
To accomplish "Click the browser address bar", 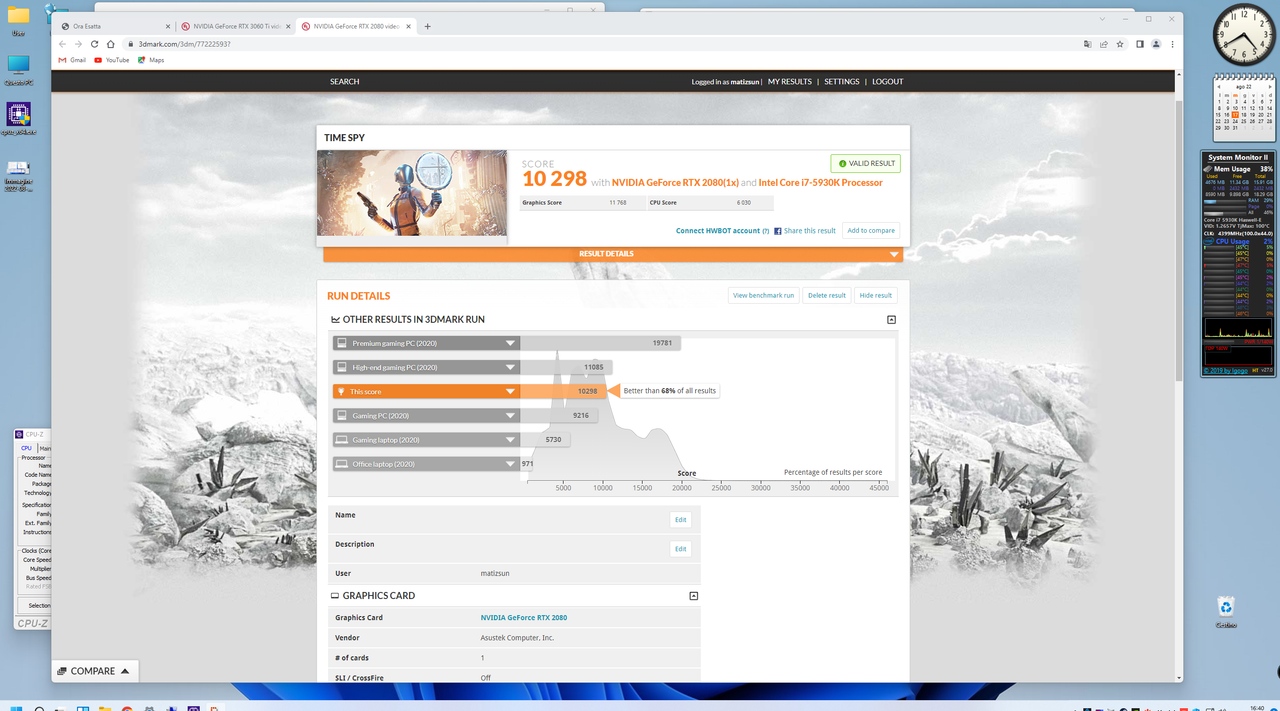I will click(x=600, y=44).
